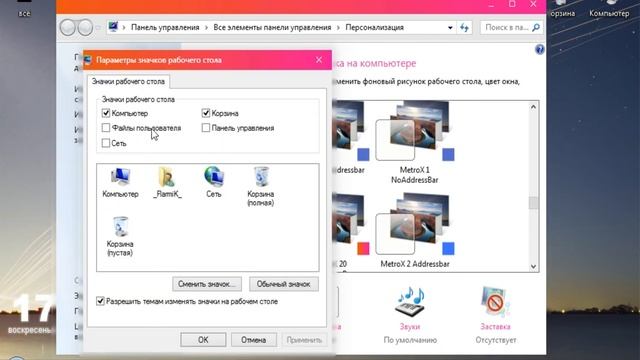This screenshot has height=360, width=640.
Task: Select the Корзина (пустая) icon
Action: (x=120, y=236)
